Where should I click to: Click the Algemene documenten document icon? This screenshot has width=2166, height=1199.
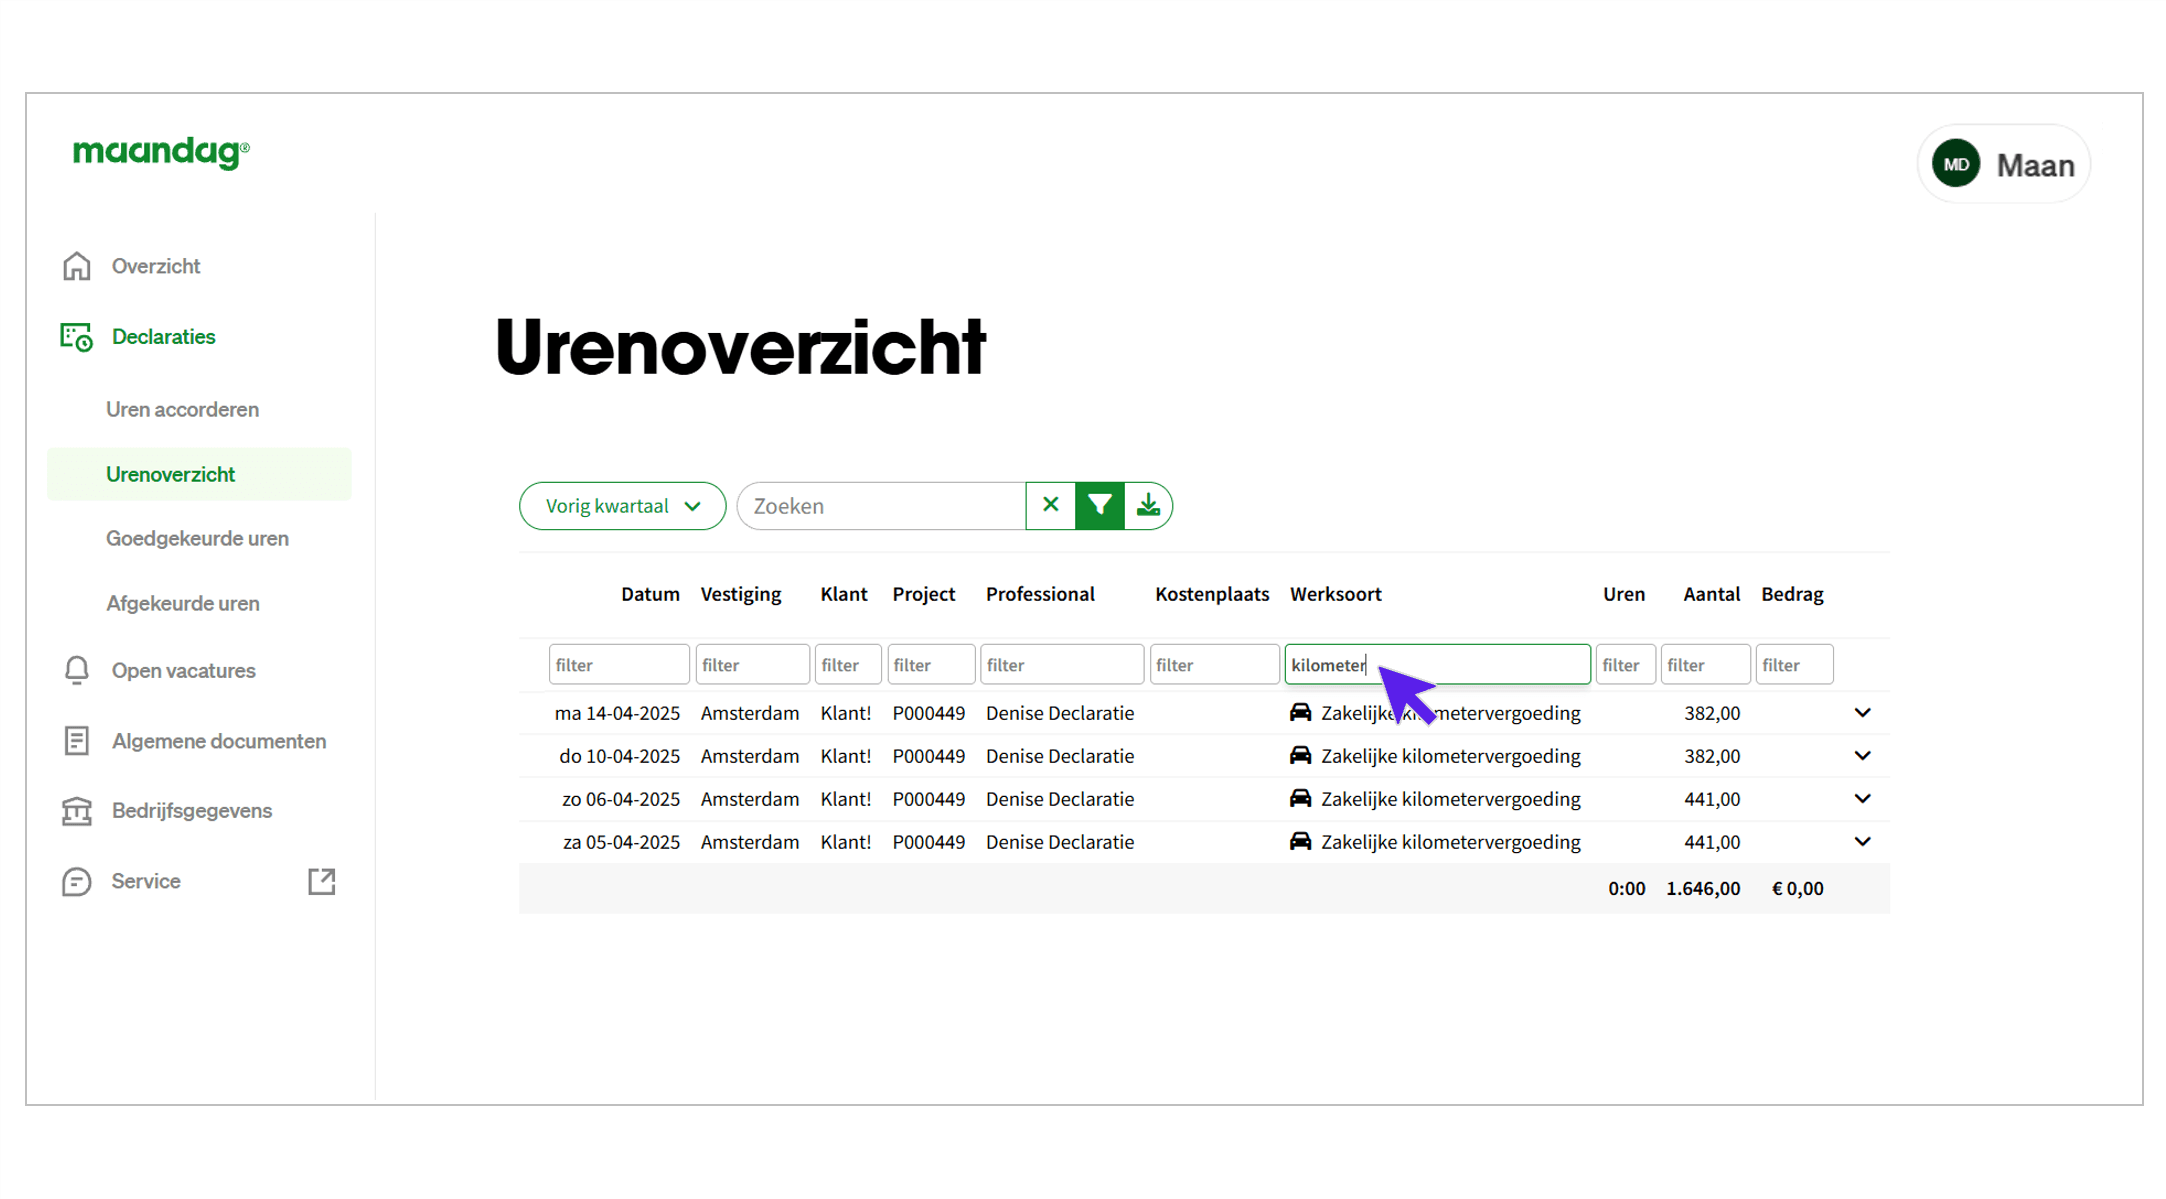point(77,741)
